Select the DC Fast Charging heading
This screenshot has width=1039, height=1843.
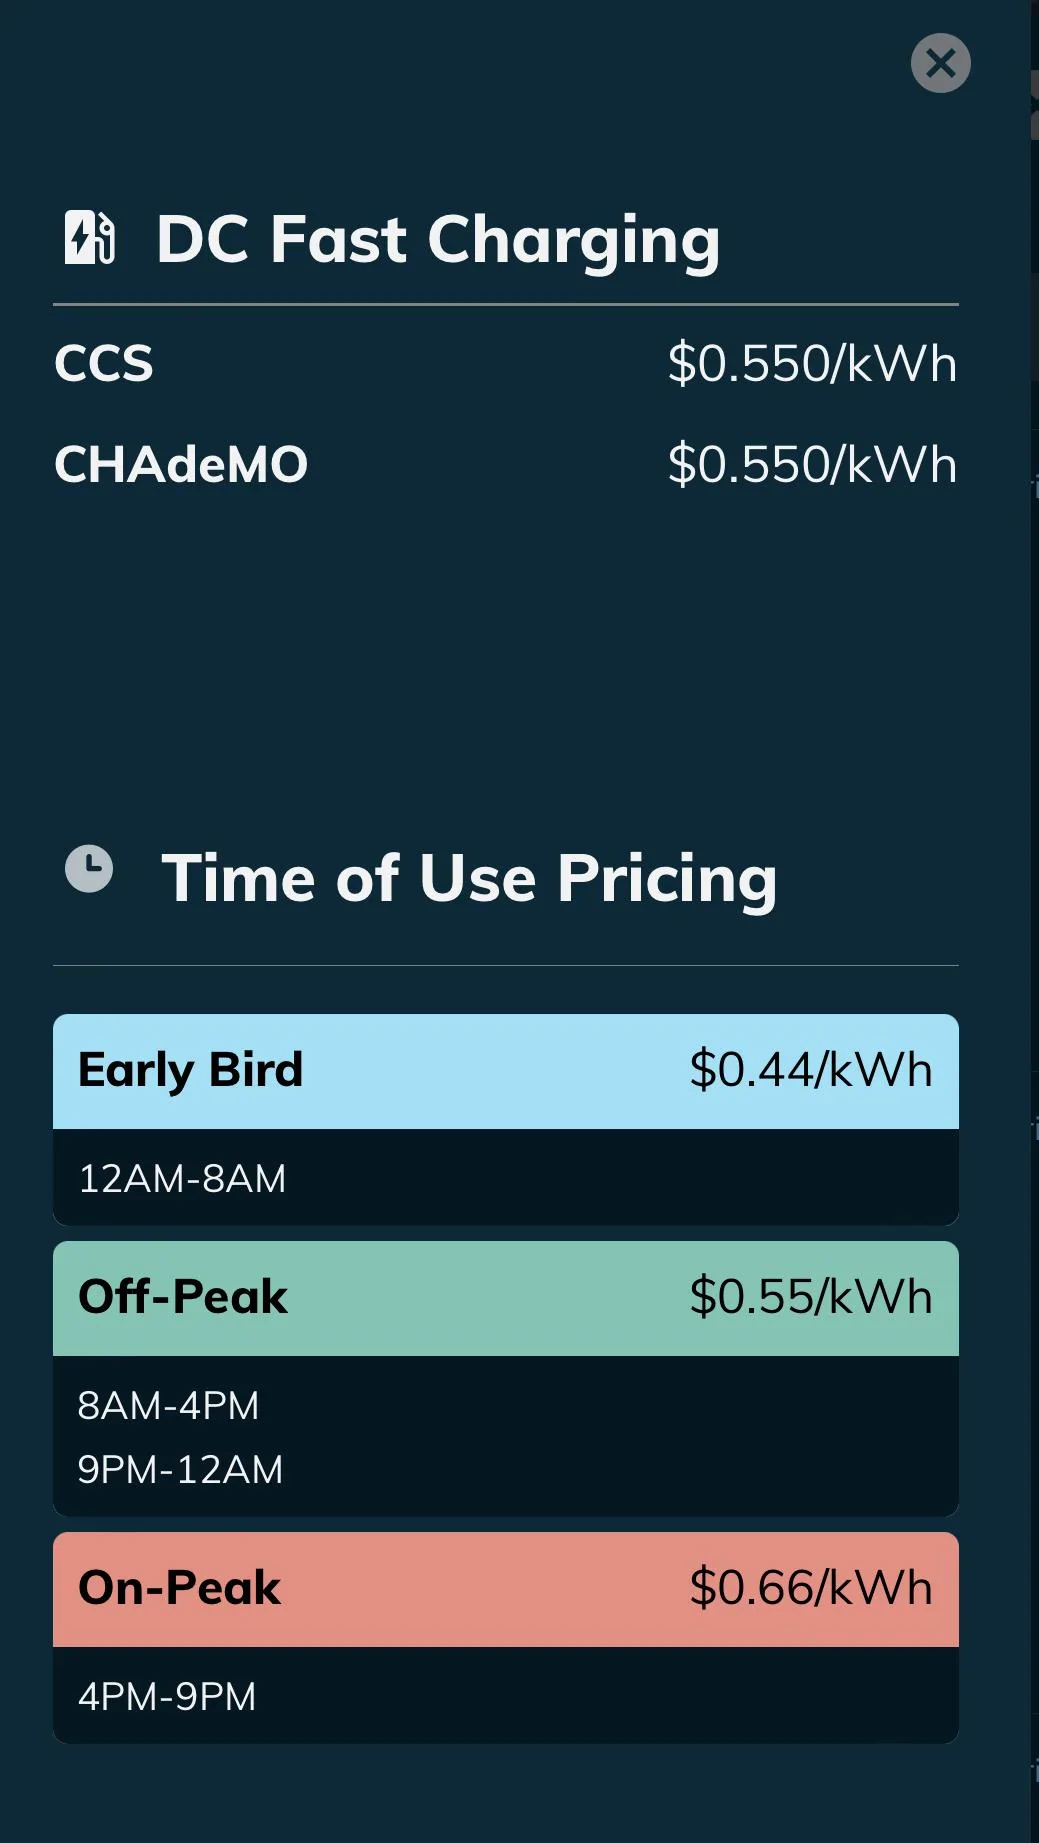[438, 240]
